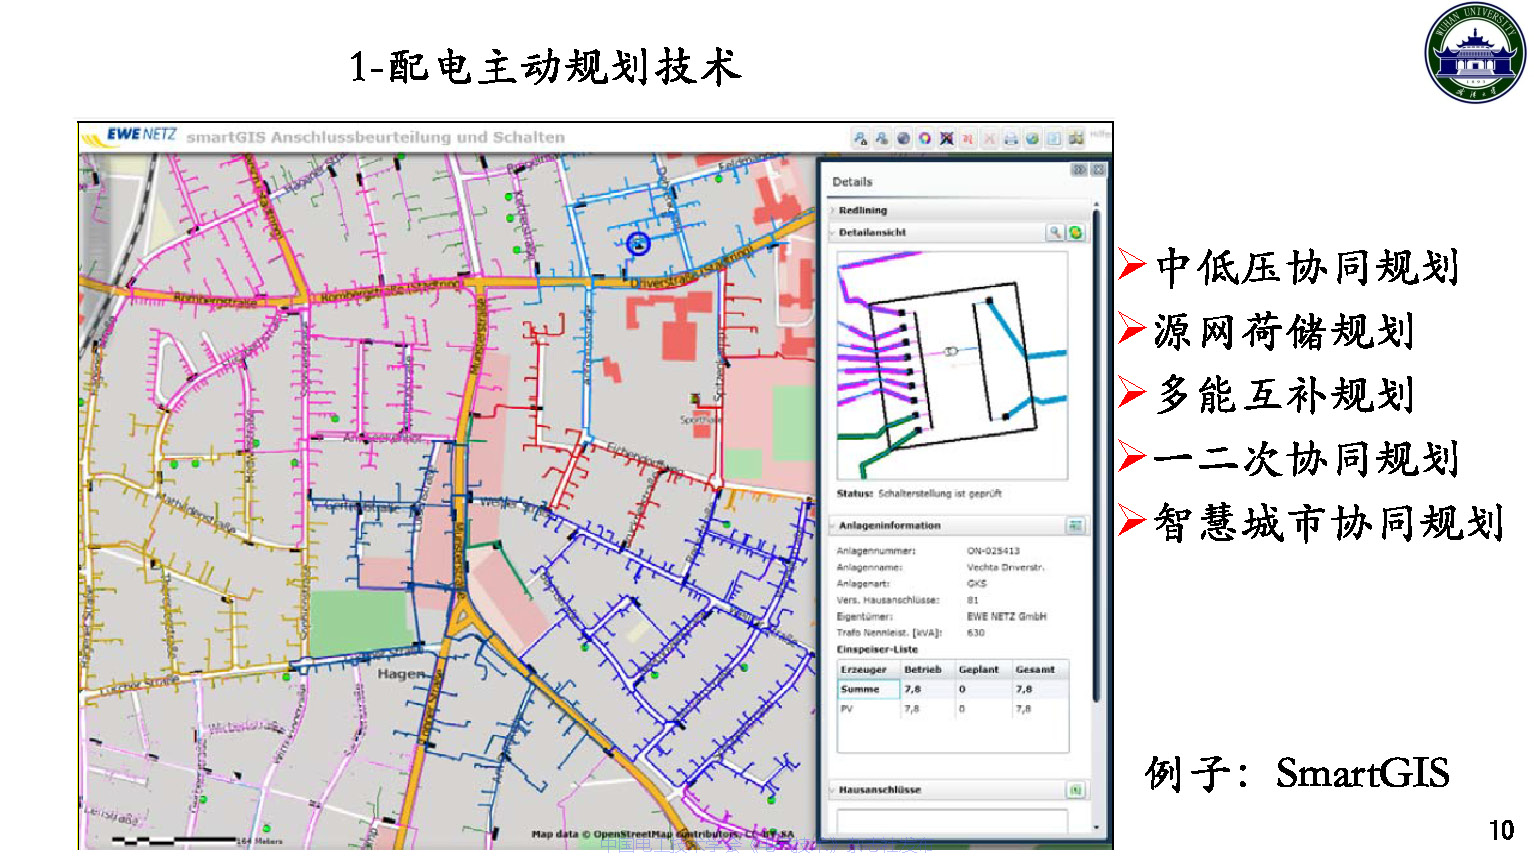This screenshot has height=856, width=1534.
Task: Click the EWE NETZ GmbH owner value
Action: click(x=1006, y=616)
